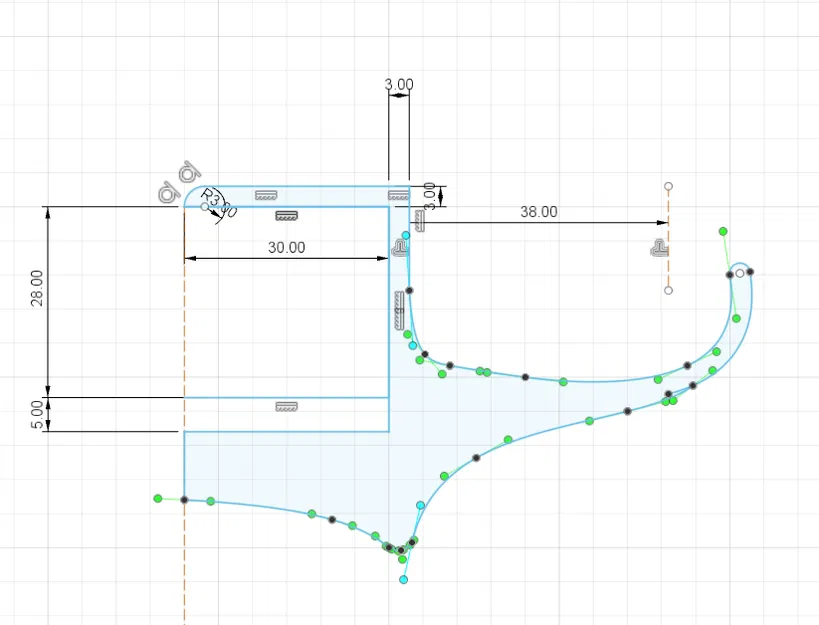Click horizontal constraint glyph beside the R3.00 fillet
Image resolution: width=819 pixels, height=625 pixels.
[266, 195]
